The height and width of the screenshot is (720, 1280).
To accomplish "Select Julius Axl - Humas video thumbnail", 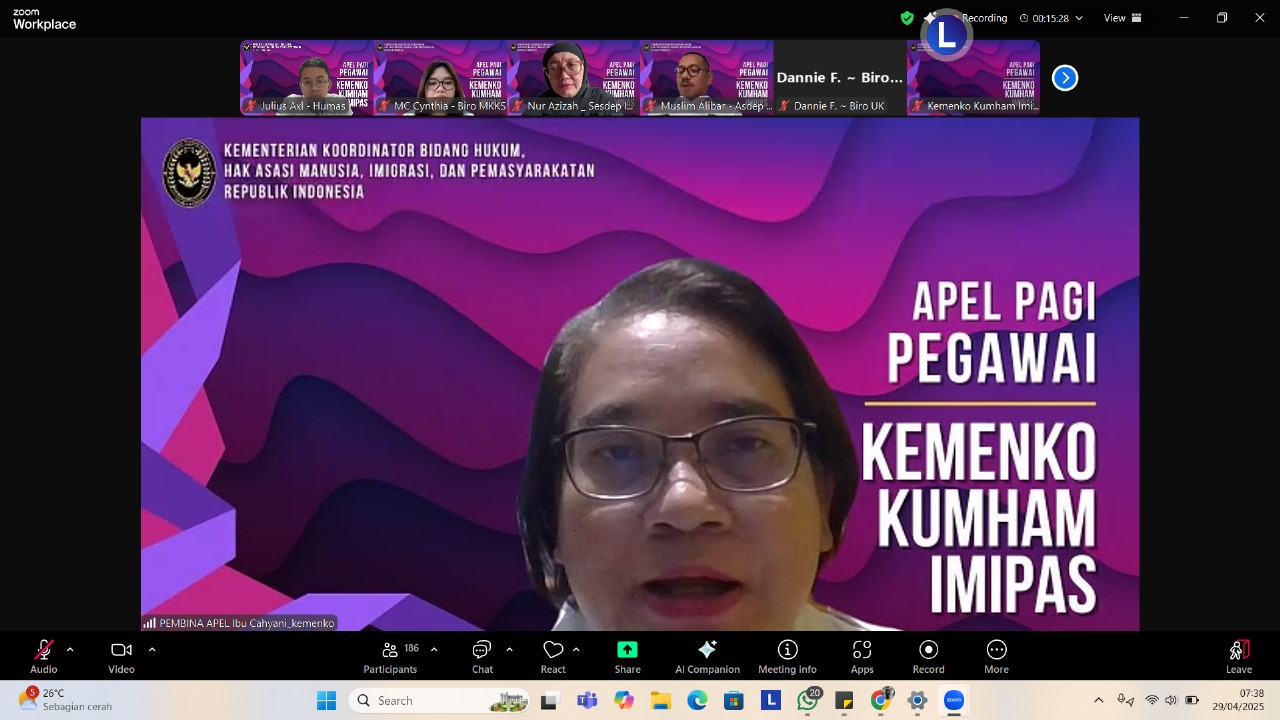I will (306, 78).
